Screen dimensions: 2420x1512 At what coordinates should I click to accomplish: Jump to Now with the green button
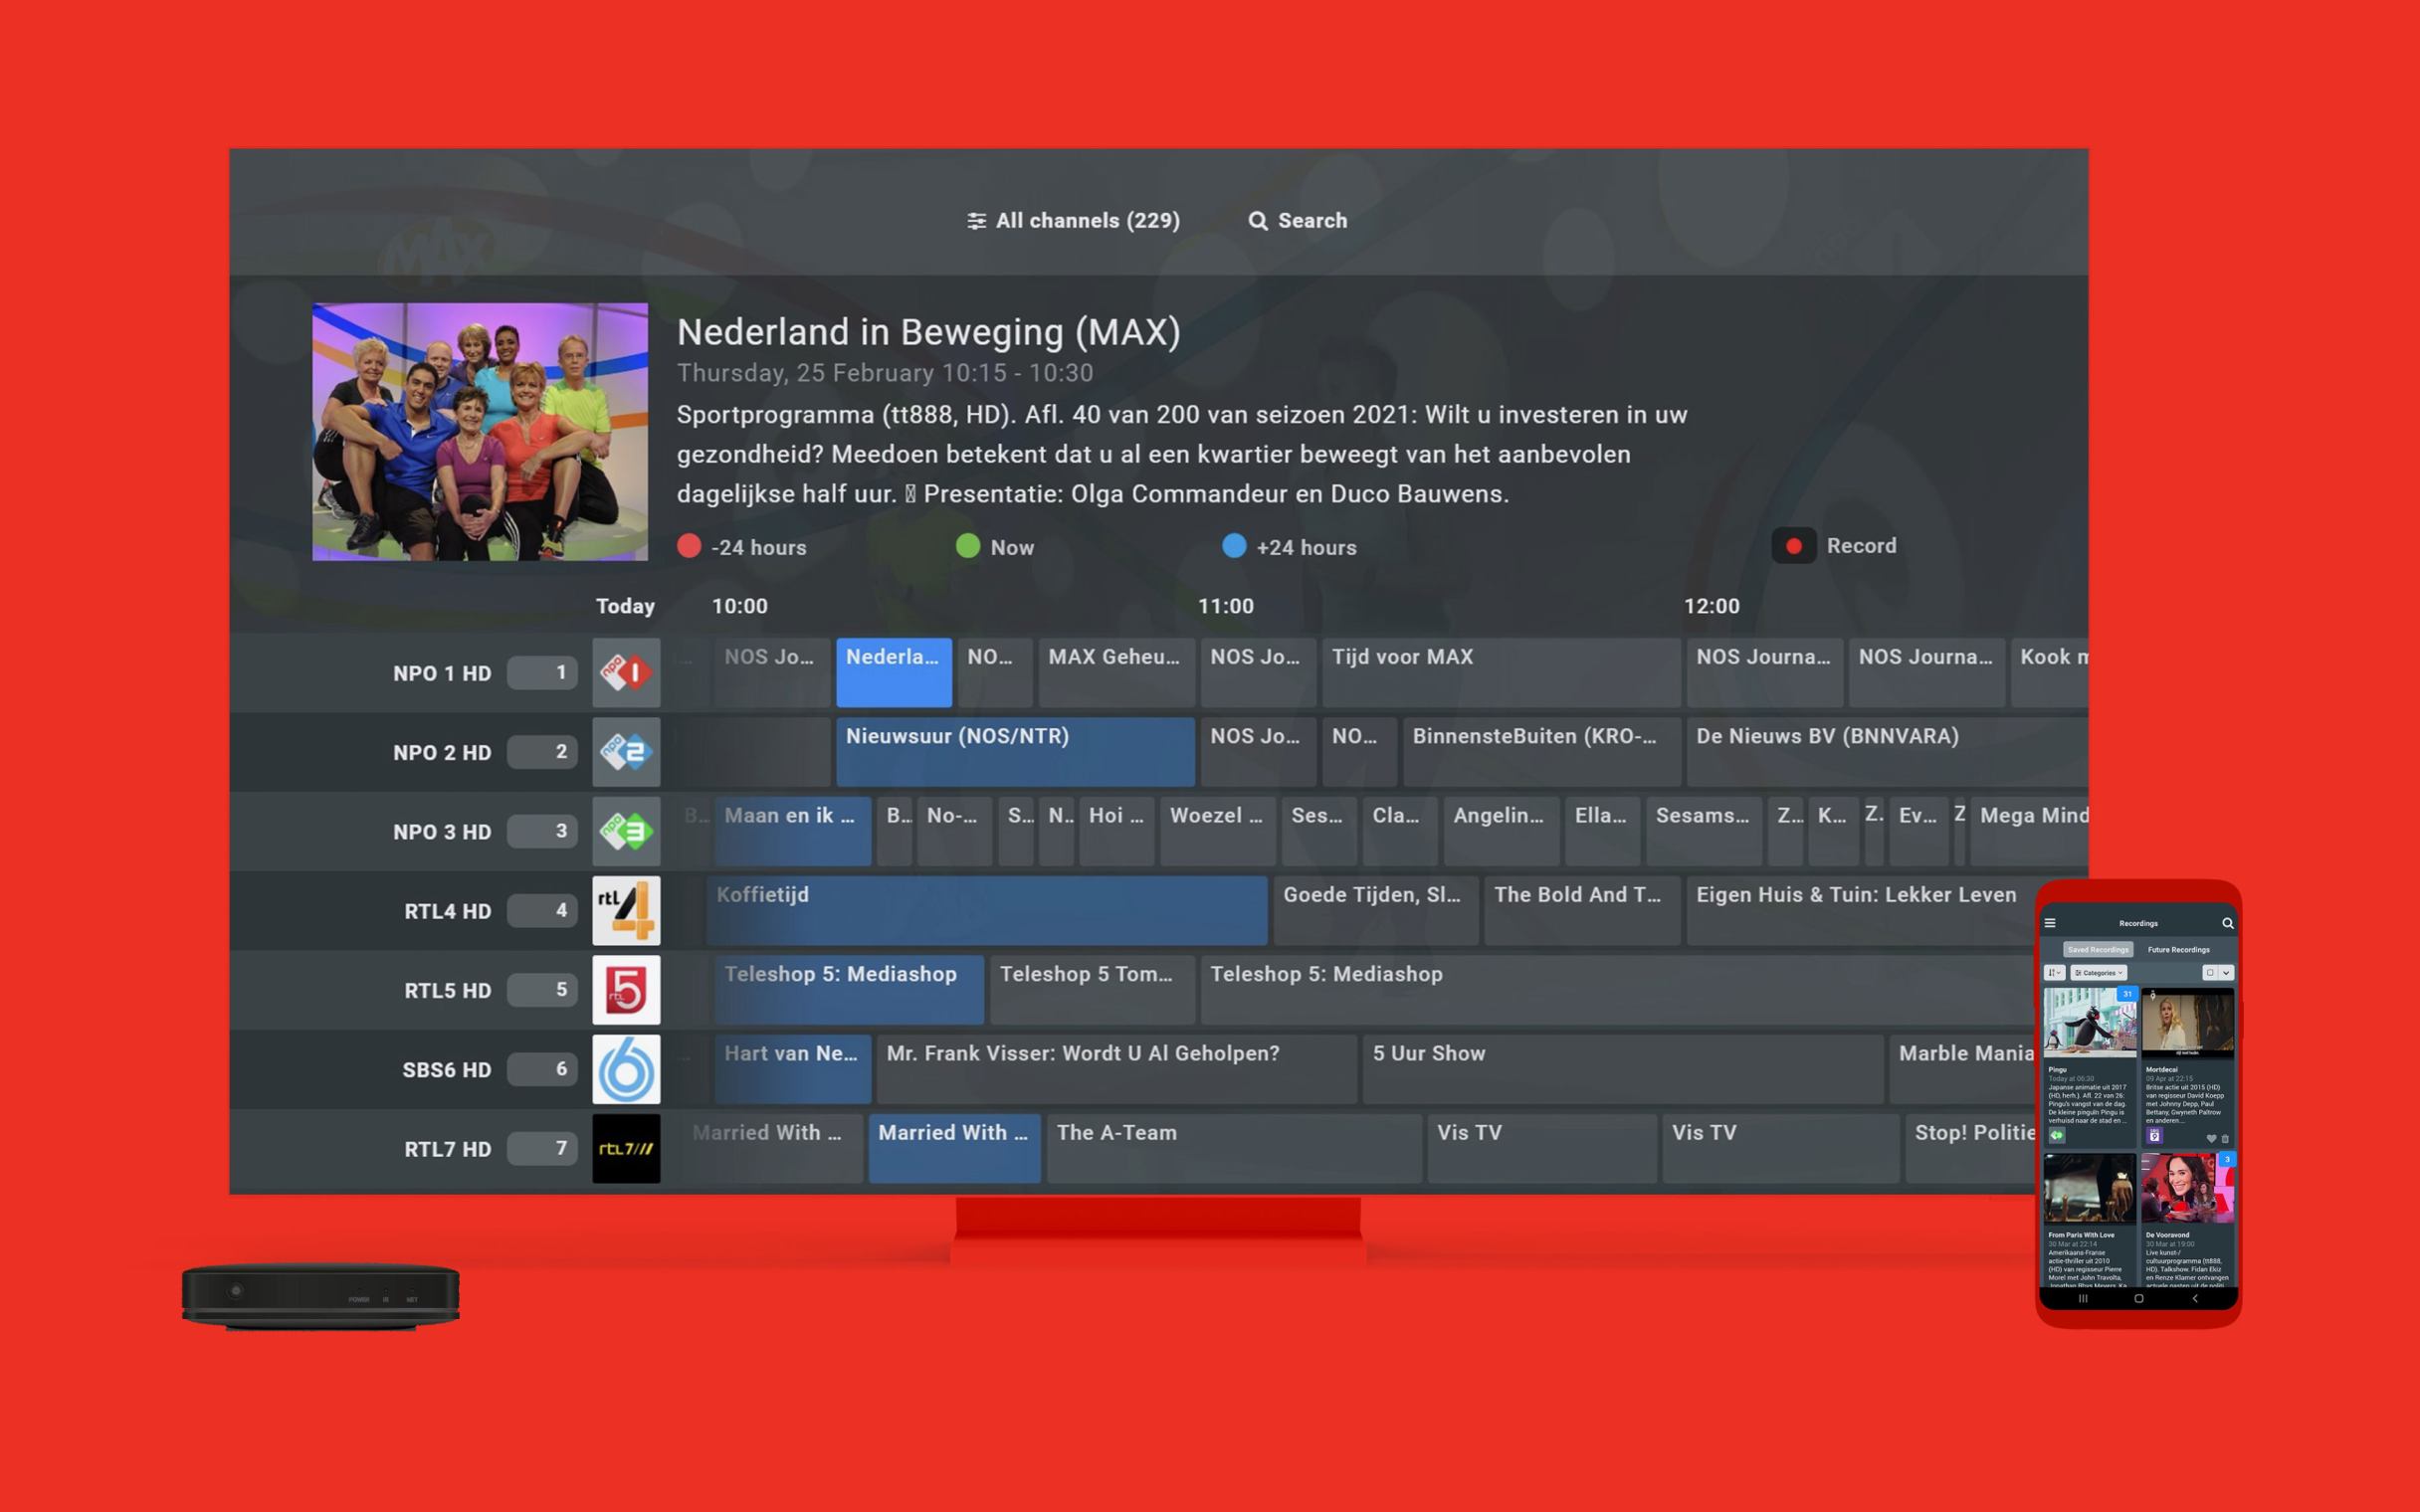[995, 547]
